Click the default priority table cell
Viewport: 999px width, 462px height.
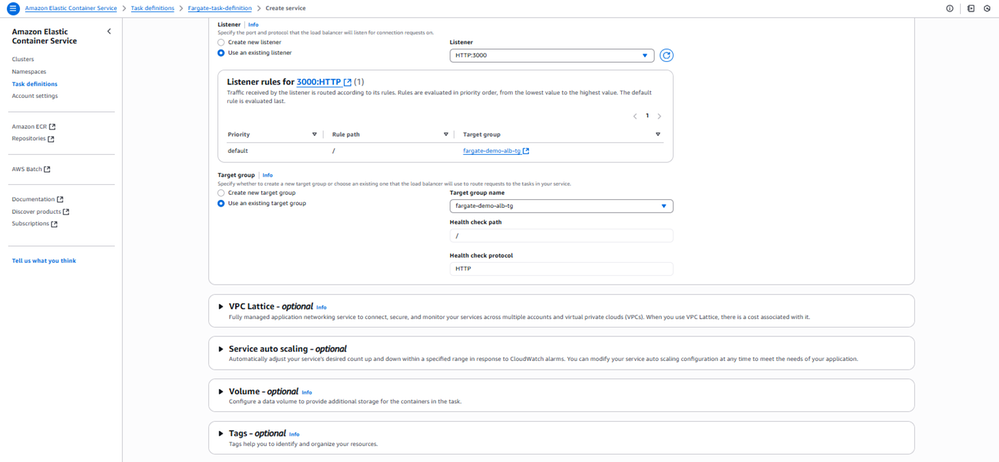[x=238, y=151]
